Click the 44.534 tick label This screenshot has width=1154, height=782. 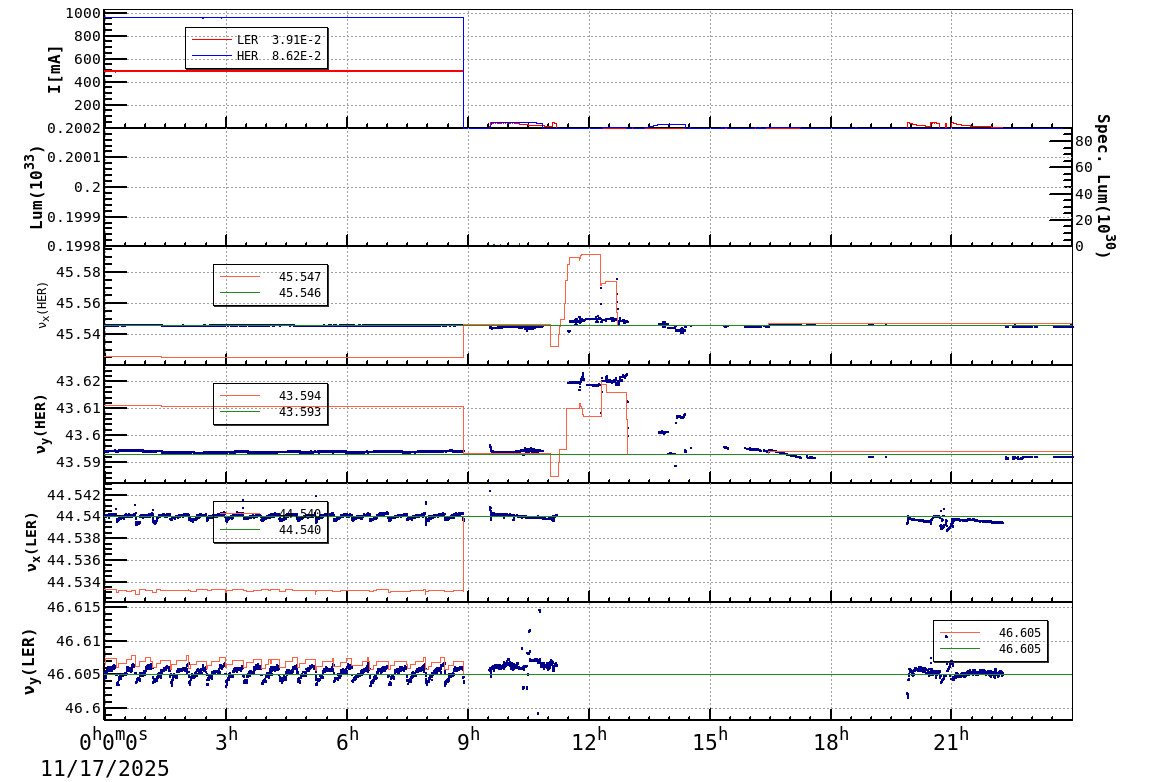tap(74, 583)
